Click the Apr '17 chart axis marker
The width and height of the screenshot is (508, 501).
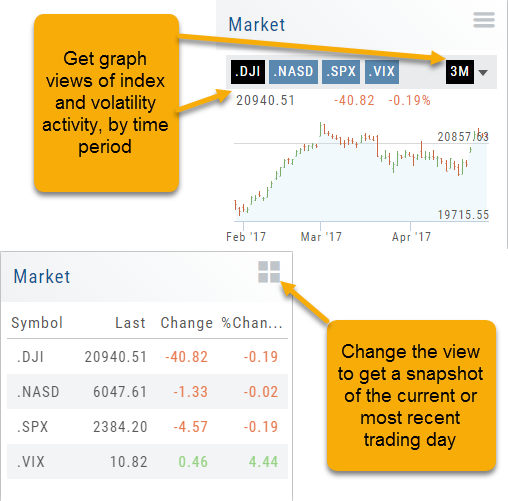411,237
